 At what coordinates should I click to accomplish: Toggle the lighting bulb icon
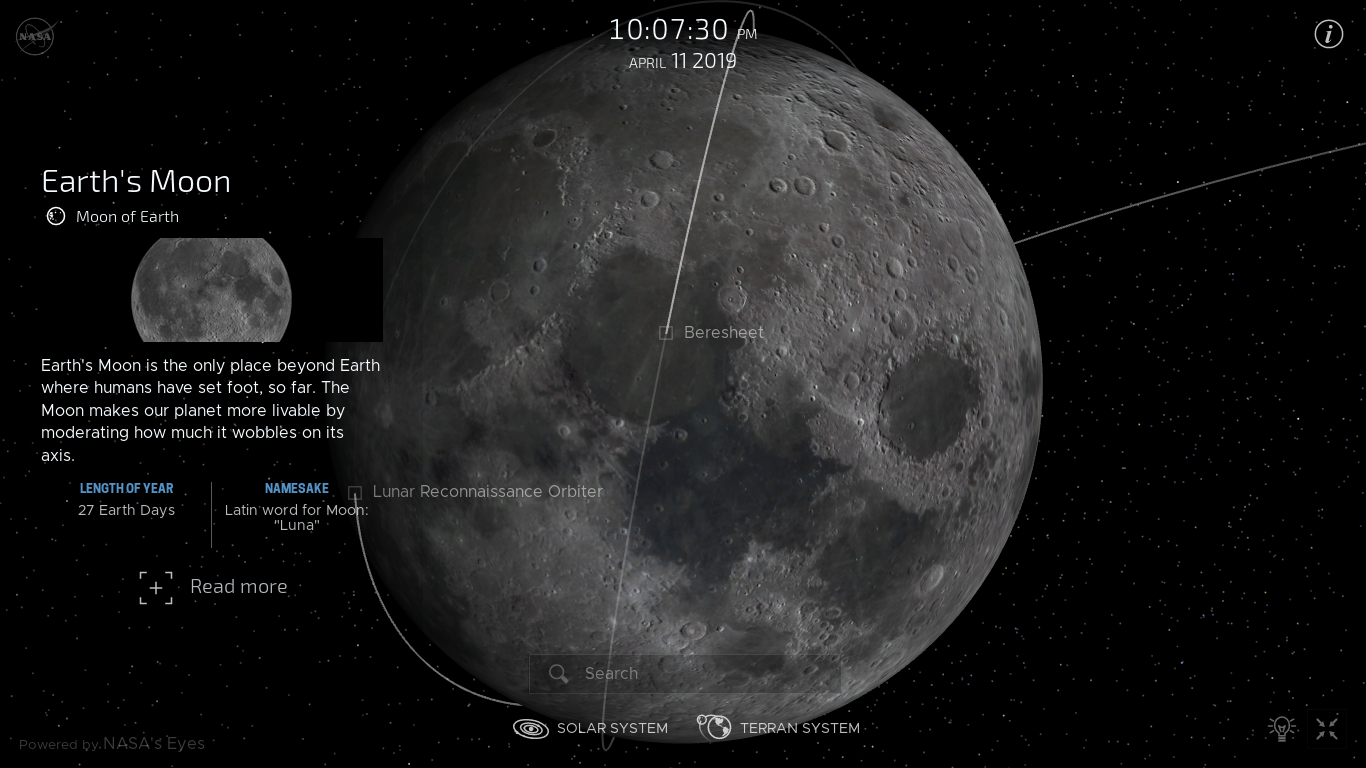point(1281,728)
